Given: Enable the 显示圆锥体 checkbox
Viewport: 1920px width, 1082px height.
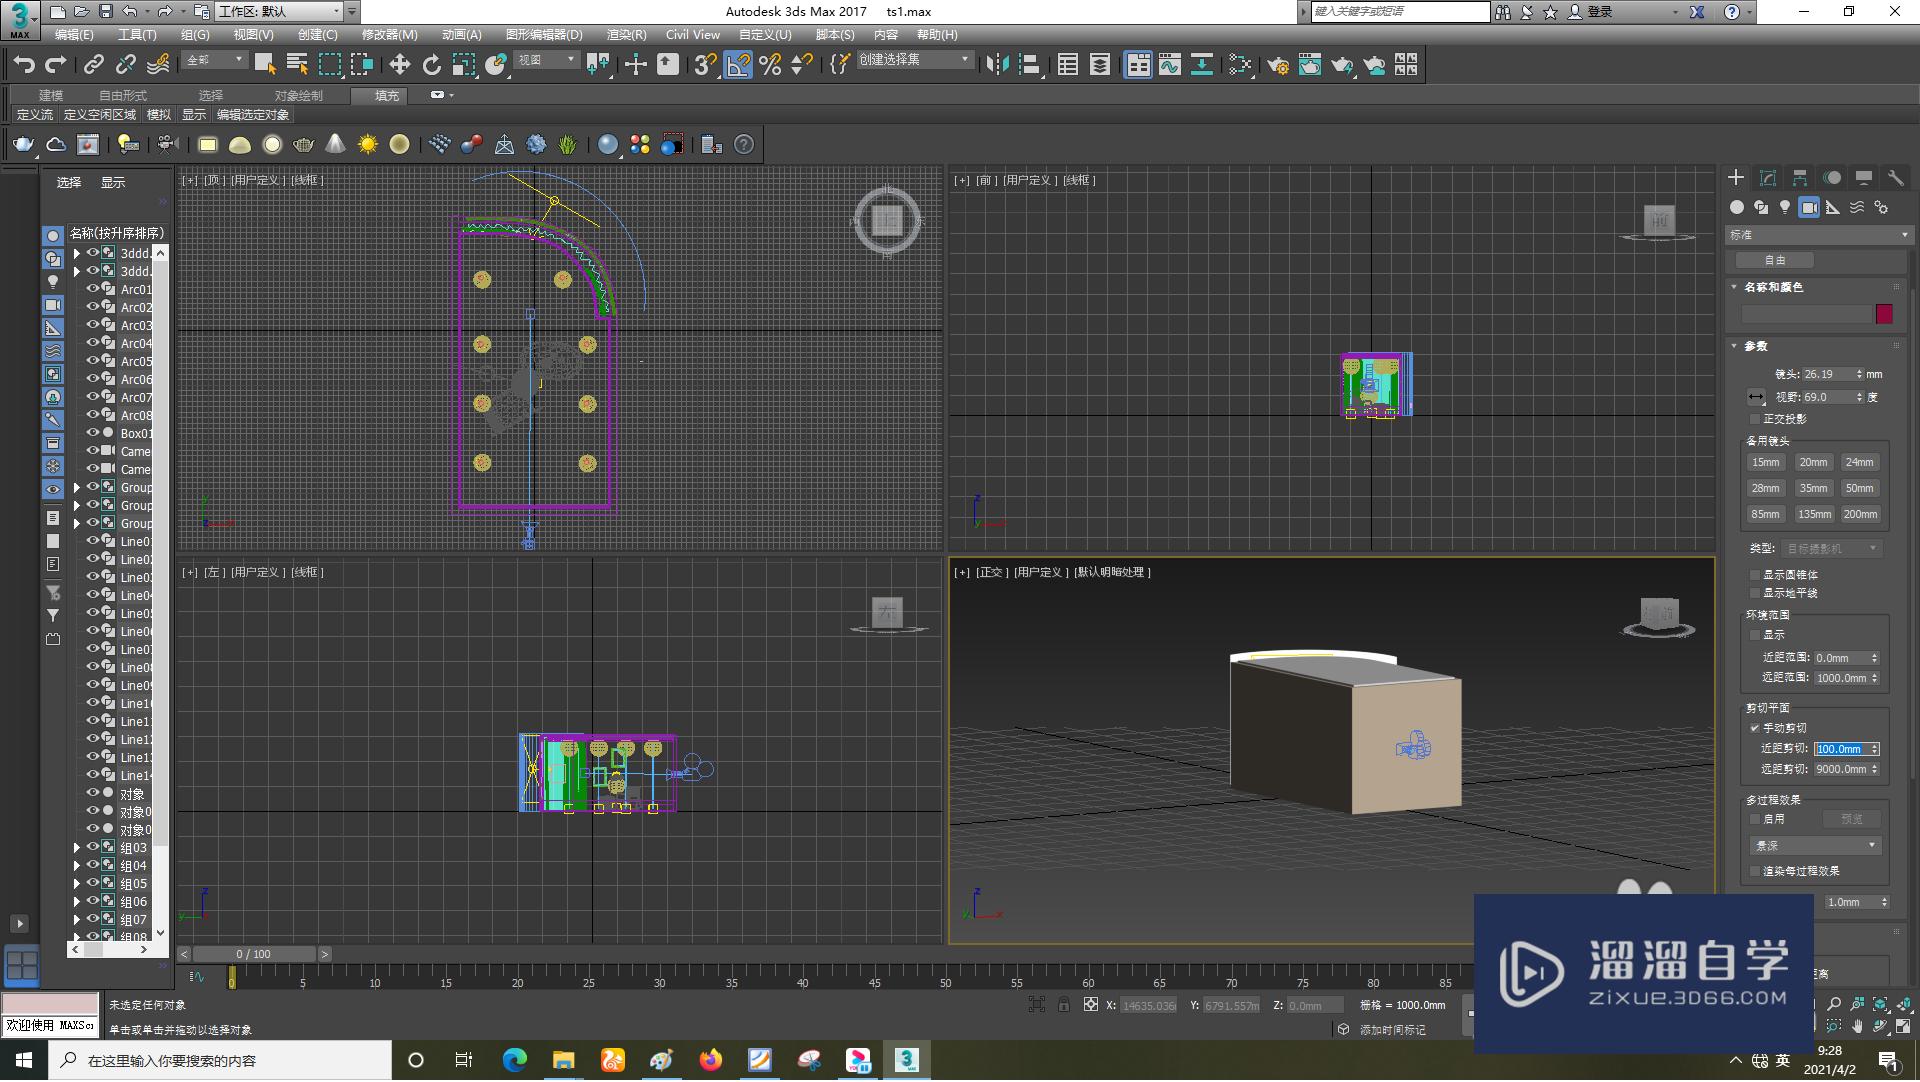Looking at the screenshot, I should point(1755,575).
